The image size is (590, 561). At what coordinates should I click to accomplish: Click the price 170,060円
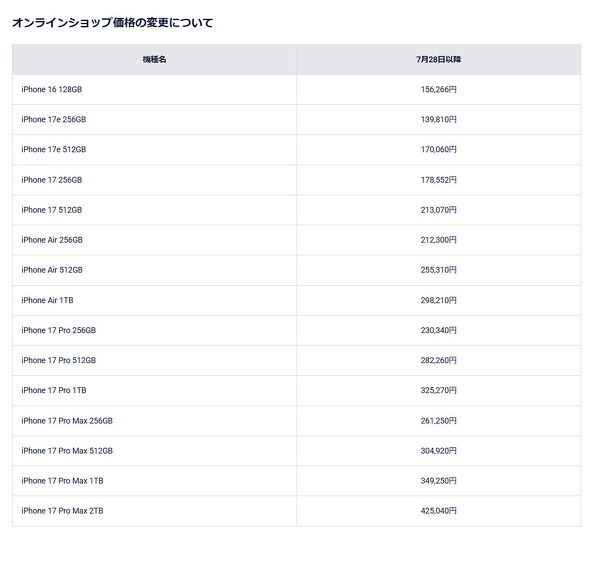438,150
